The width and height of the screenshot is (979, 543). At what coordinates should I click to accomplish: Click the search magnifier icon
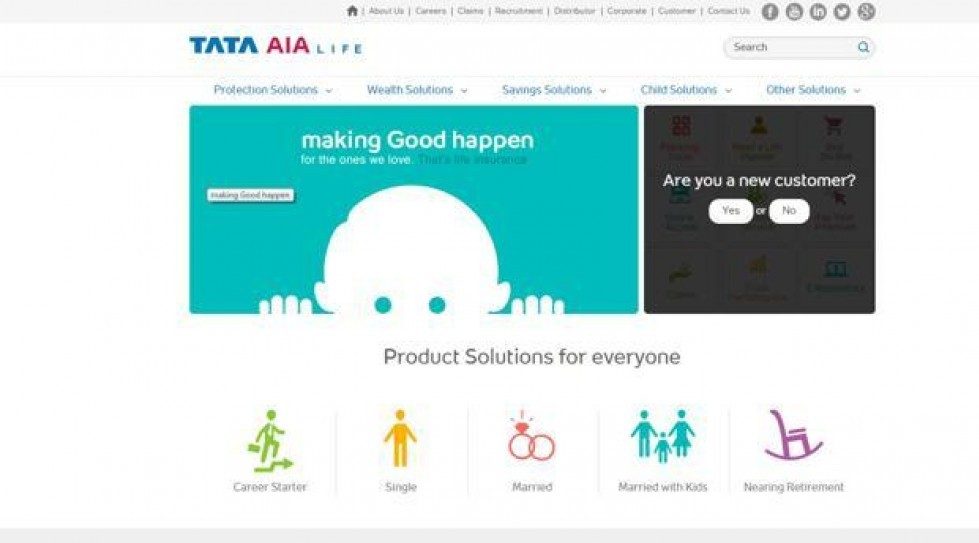(x=863, y=47)
